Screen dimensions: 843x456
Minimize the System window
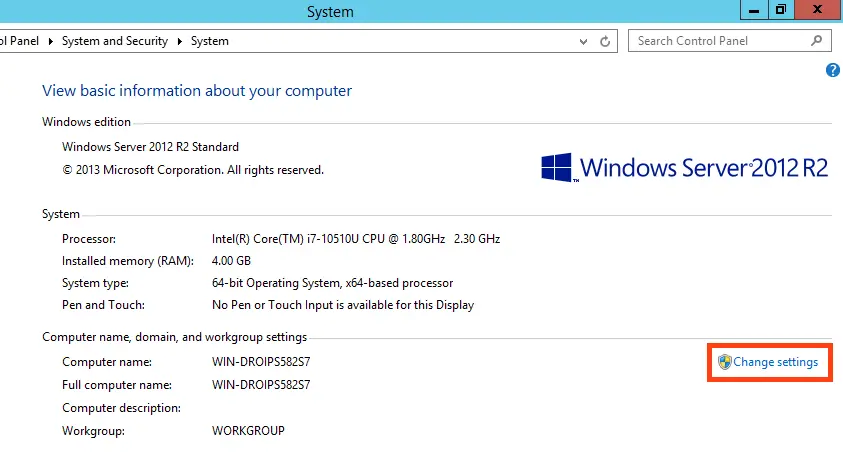(x=753, y=10)
